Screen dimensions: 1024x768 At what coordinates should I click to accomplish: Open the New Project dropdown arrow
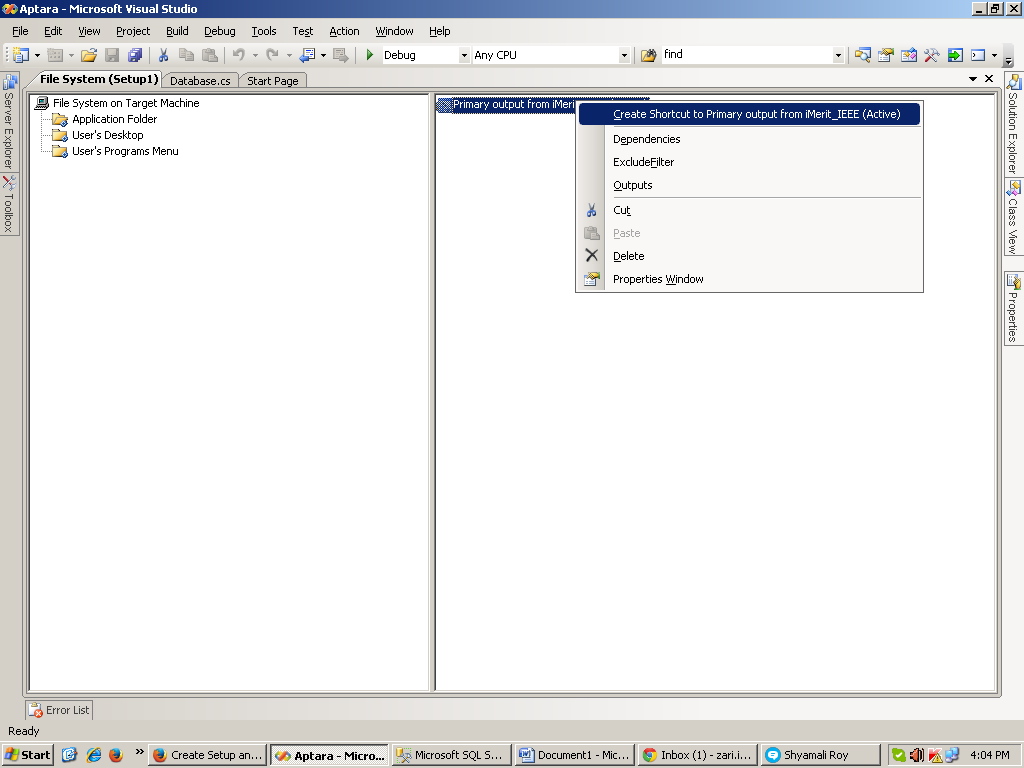(x=37, y=56)
